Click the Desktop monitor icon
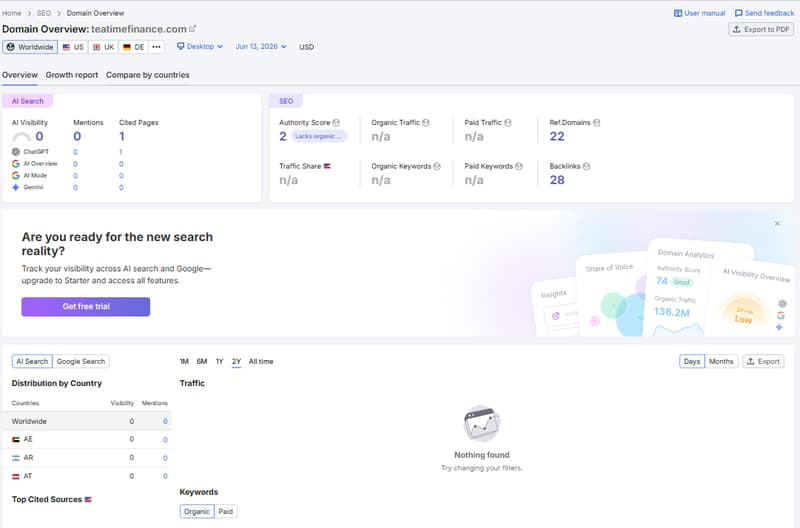 180,46
